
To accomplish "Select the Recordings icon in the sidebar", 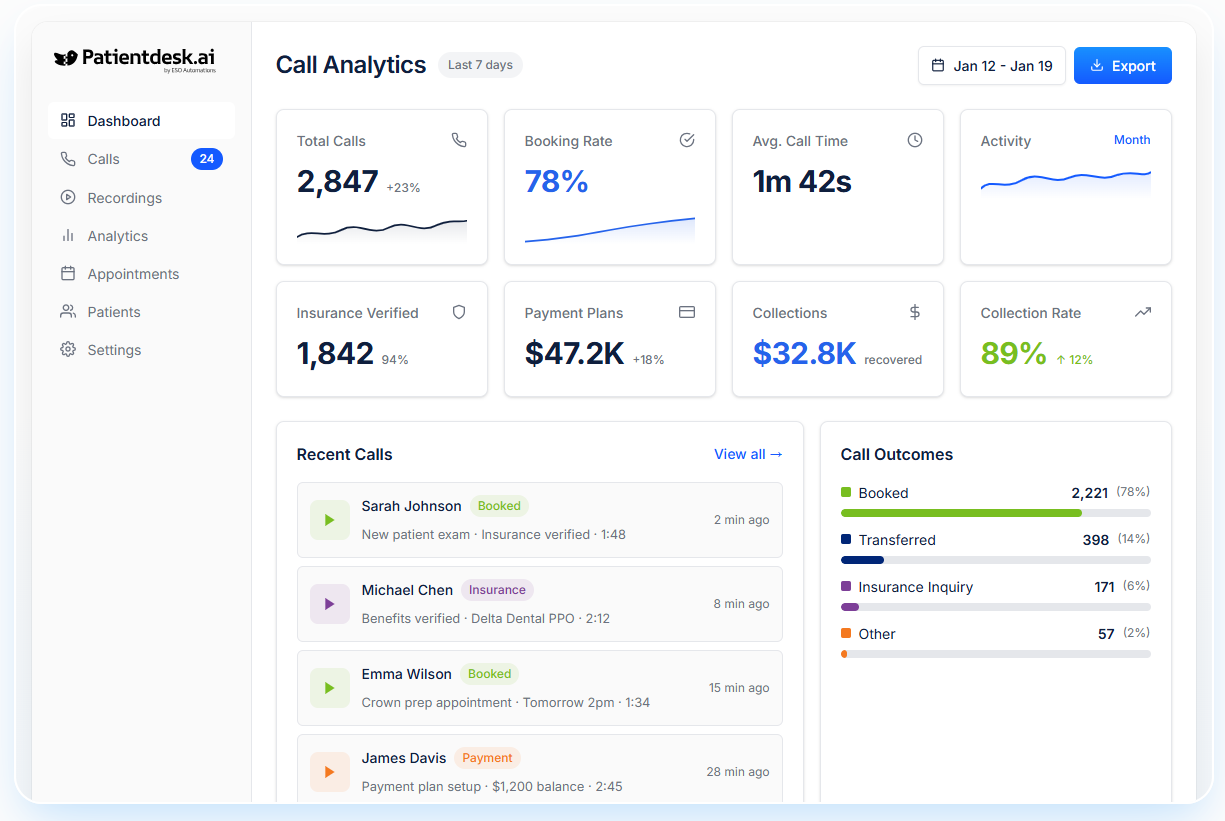I will click(68, 197).
